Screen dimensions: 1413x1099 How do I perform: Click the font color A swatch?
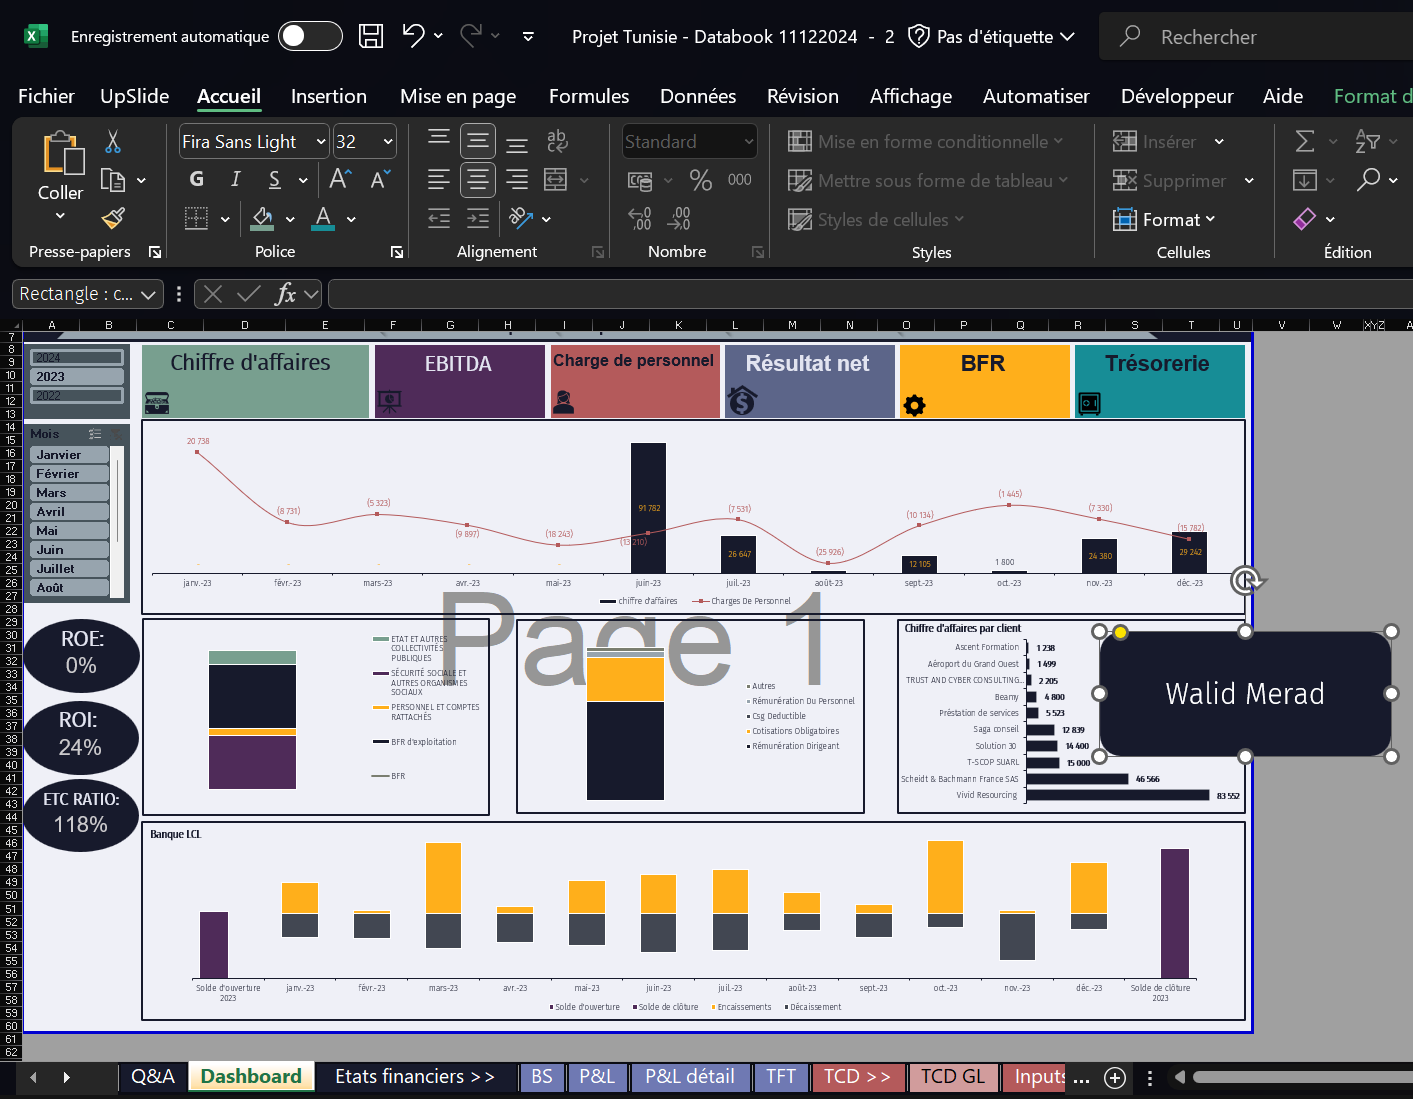tap(323, 218)
